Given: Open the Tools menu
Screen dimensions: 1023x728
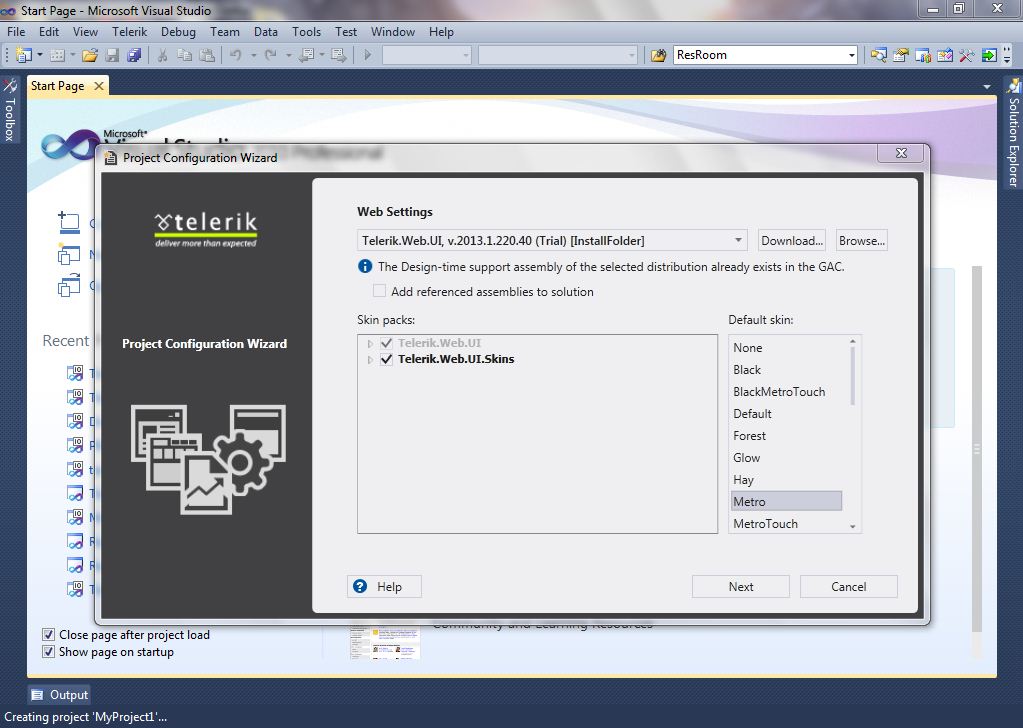Looking at the screenshot, I should tap(306, 32).
